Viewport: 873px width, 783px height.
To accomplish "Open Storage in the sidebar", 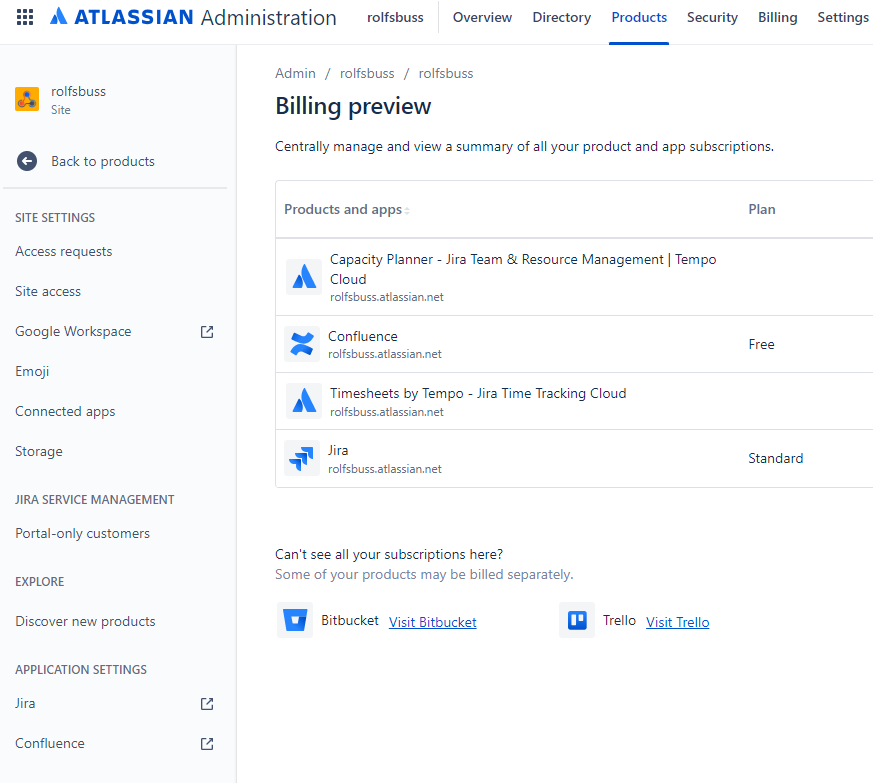I will tap(38, 452).
